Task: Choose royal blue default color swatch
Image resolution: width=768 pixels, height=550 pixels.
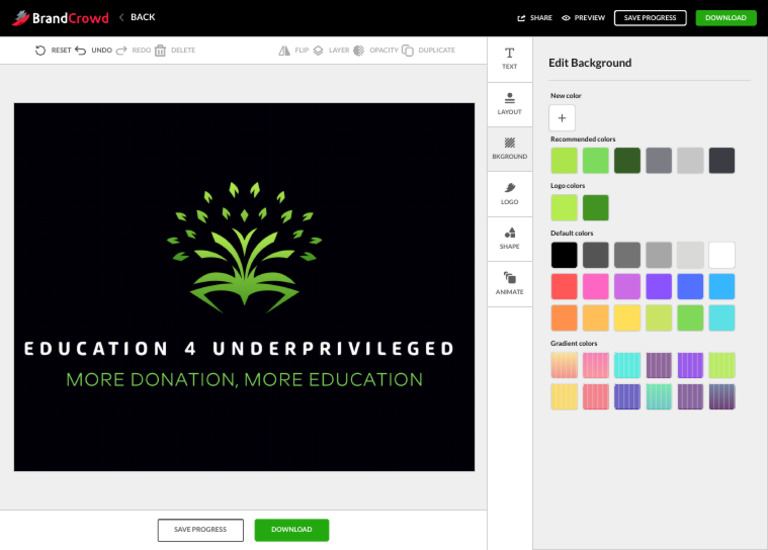Action: click(x=690, y=287)
